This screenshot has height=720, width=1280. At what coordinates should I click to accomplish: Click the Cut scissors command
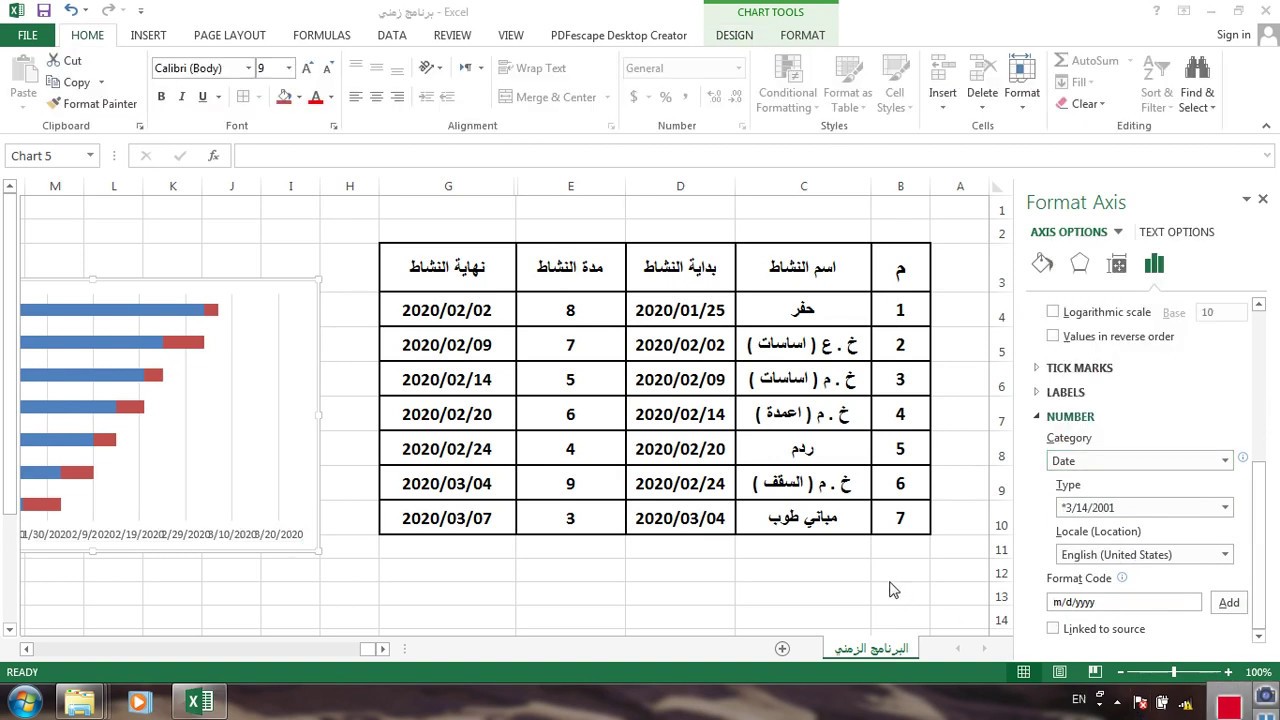(x=65, y=60)
